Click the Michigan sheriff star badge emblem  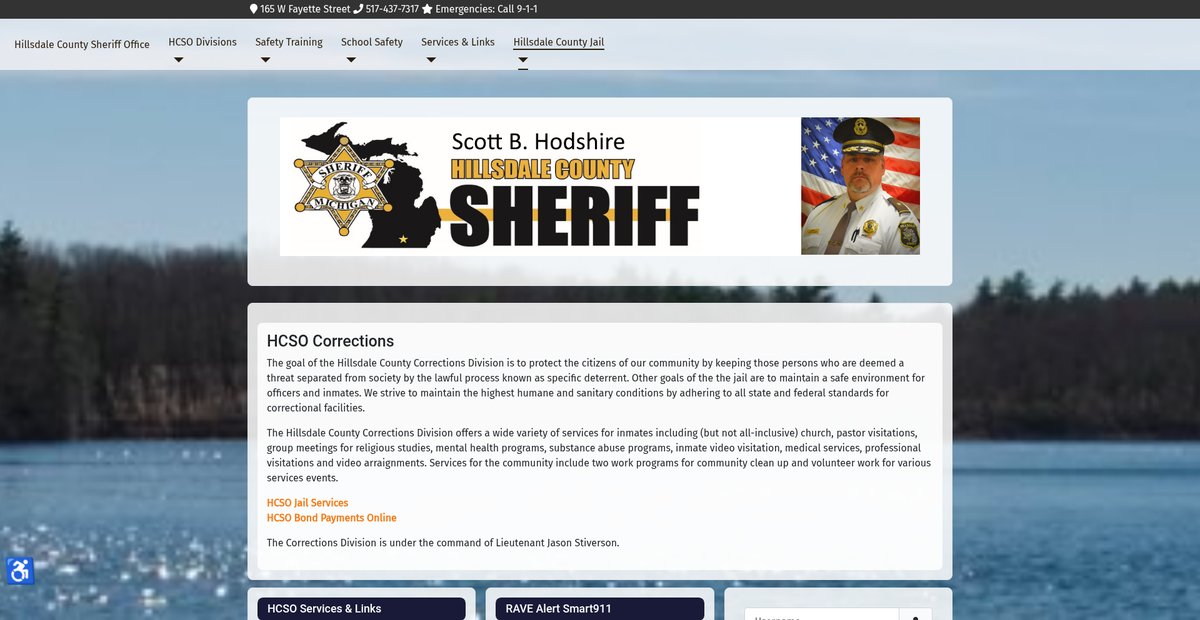(x=342, y=187)
